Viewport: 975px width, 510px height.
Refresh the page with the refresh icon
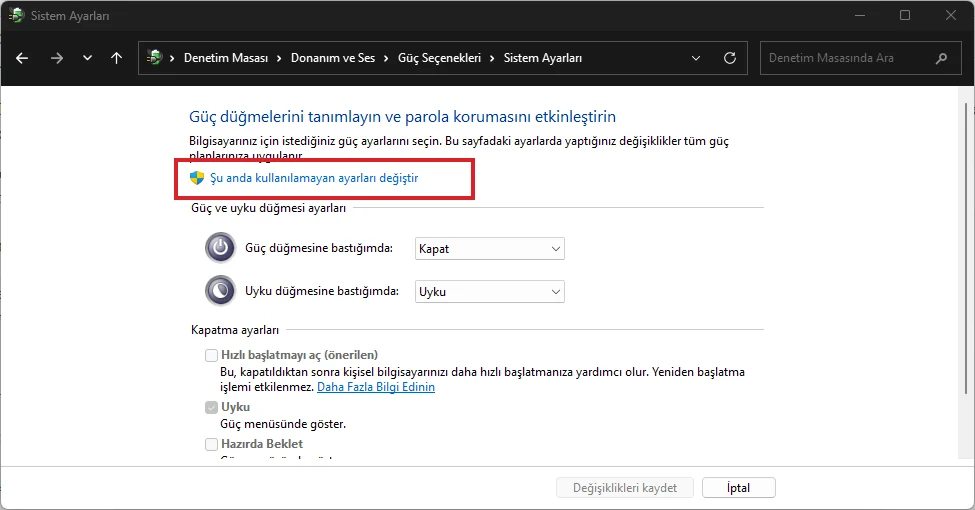(x=730, y=58)
